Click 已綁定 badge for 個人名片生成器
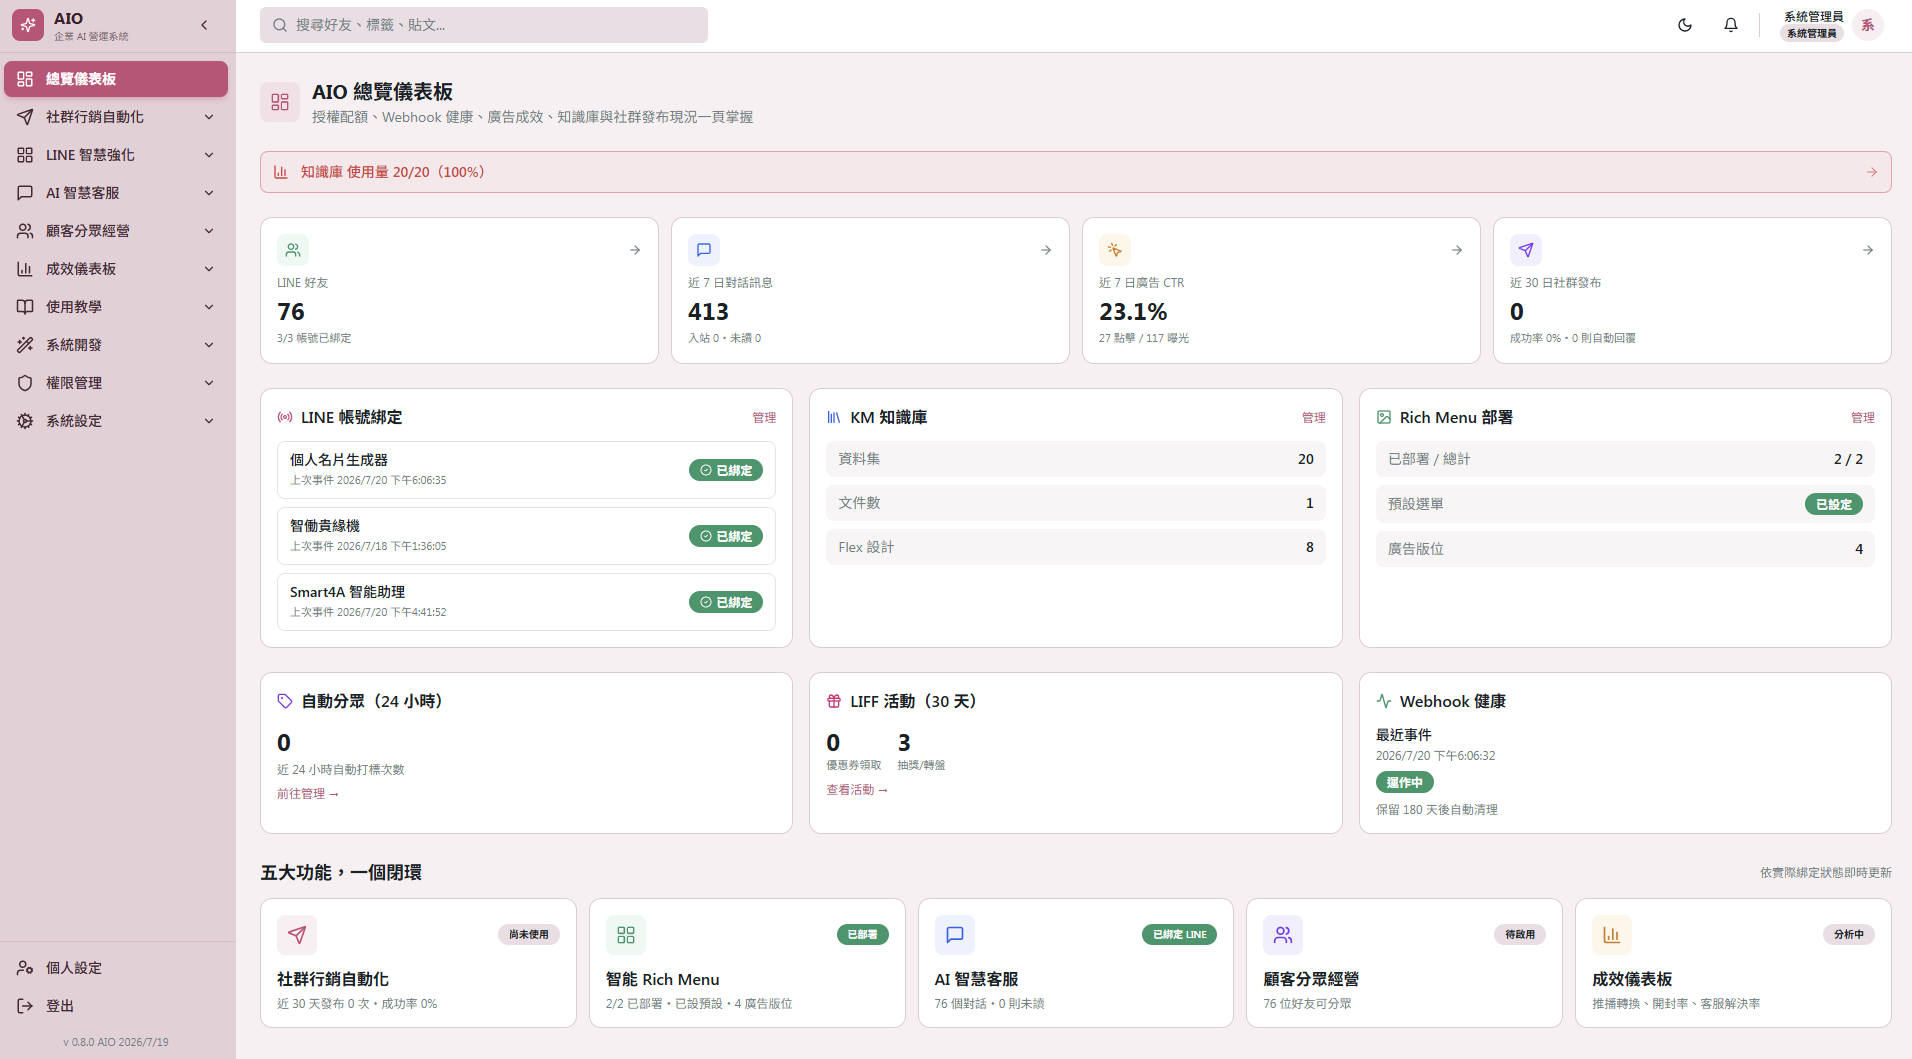The height and width of the screenshot is (1059, 1912). pos(726,470)
